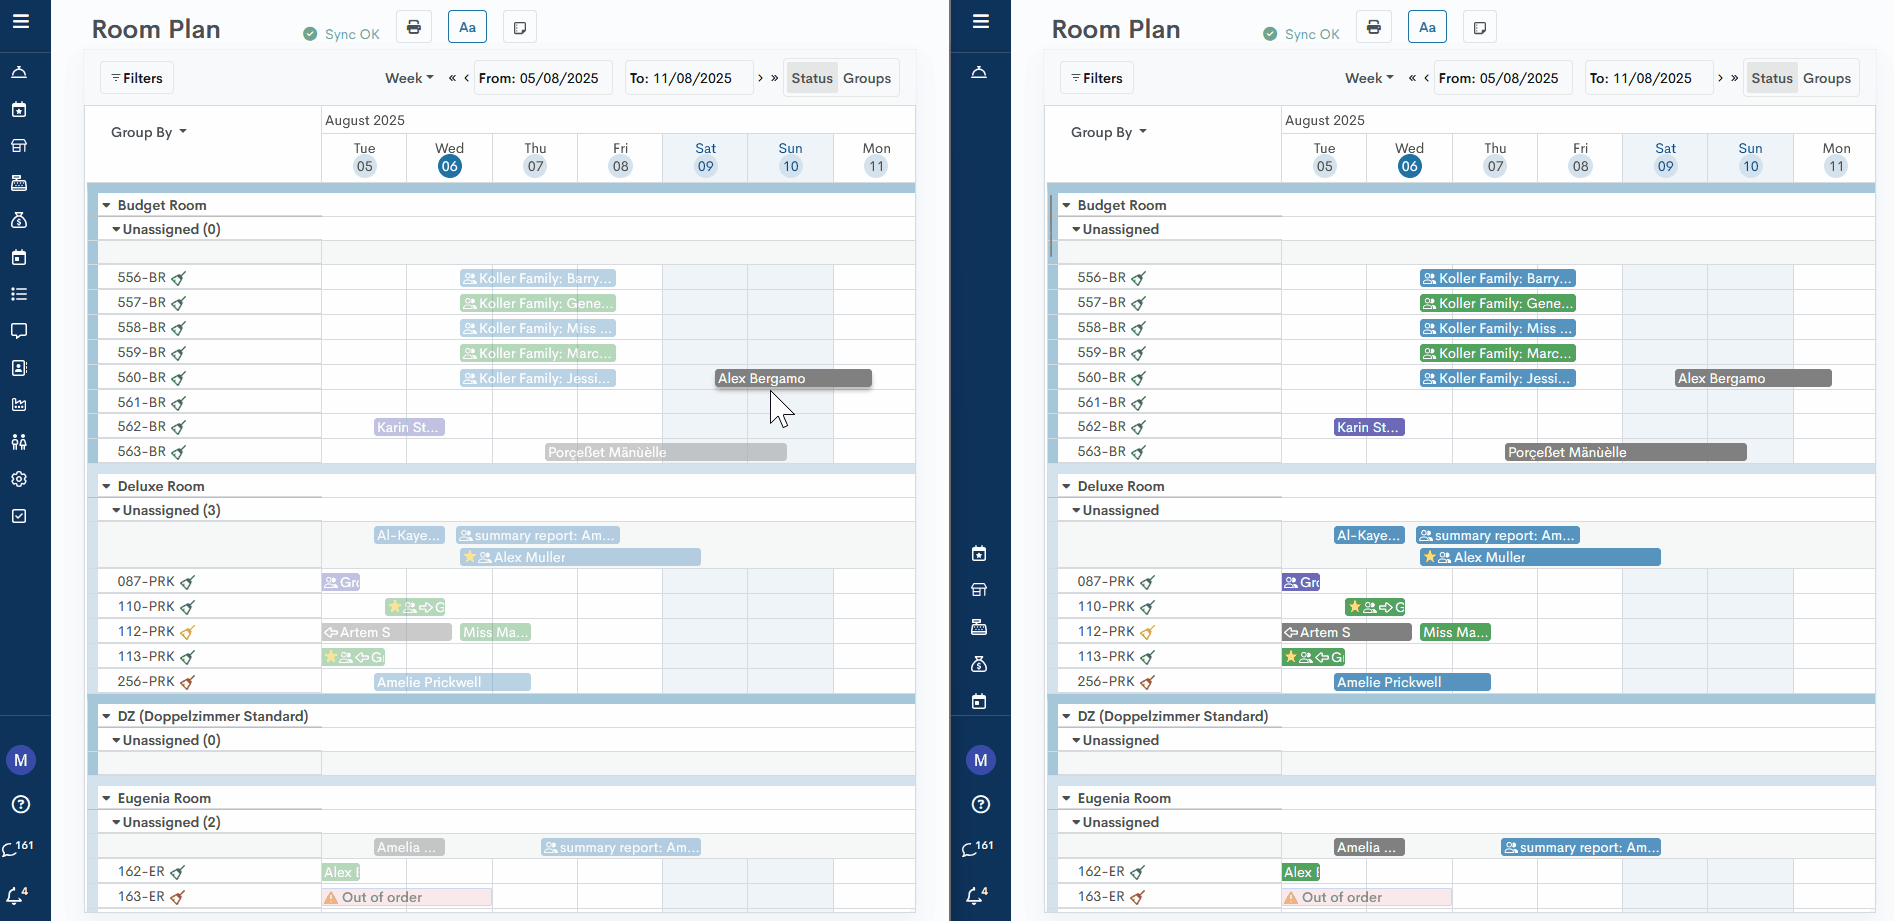Toggle the Aa text size button in left panel
Viewport: 1894px width, 921px height.
pyautogui.click(x=467, y=28)
